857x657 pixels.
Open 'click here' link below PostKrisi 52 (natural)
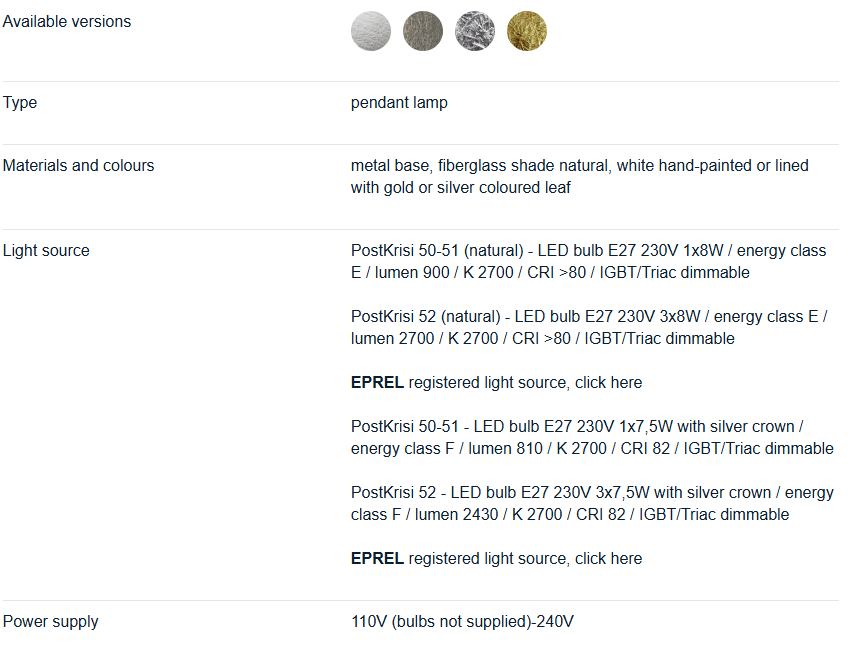point(608,383)
